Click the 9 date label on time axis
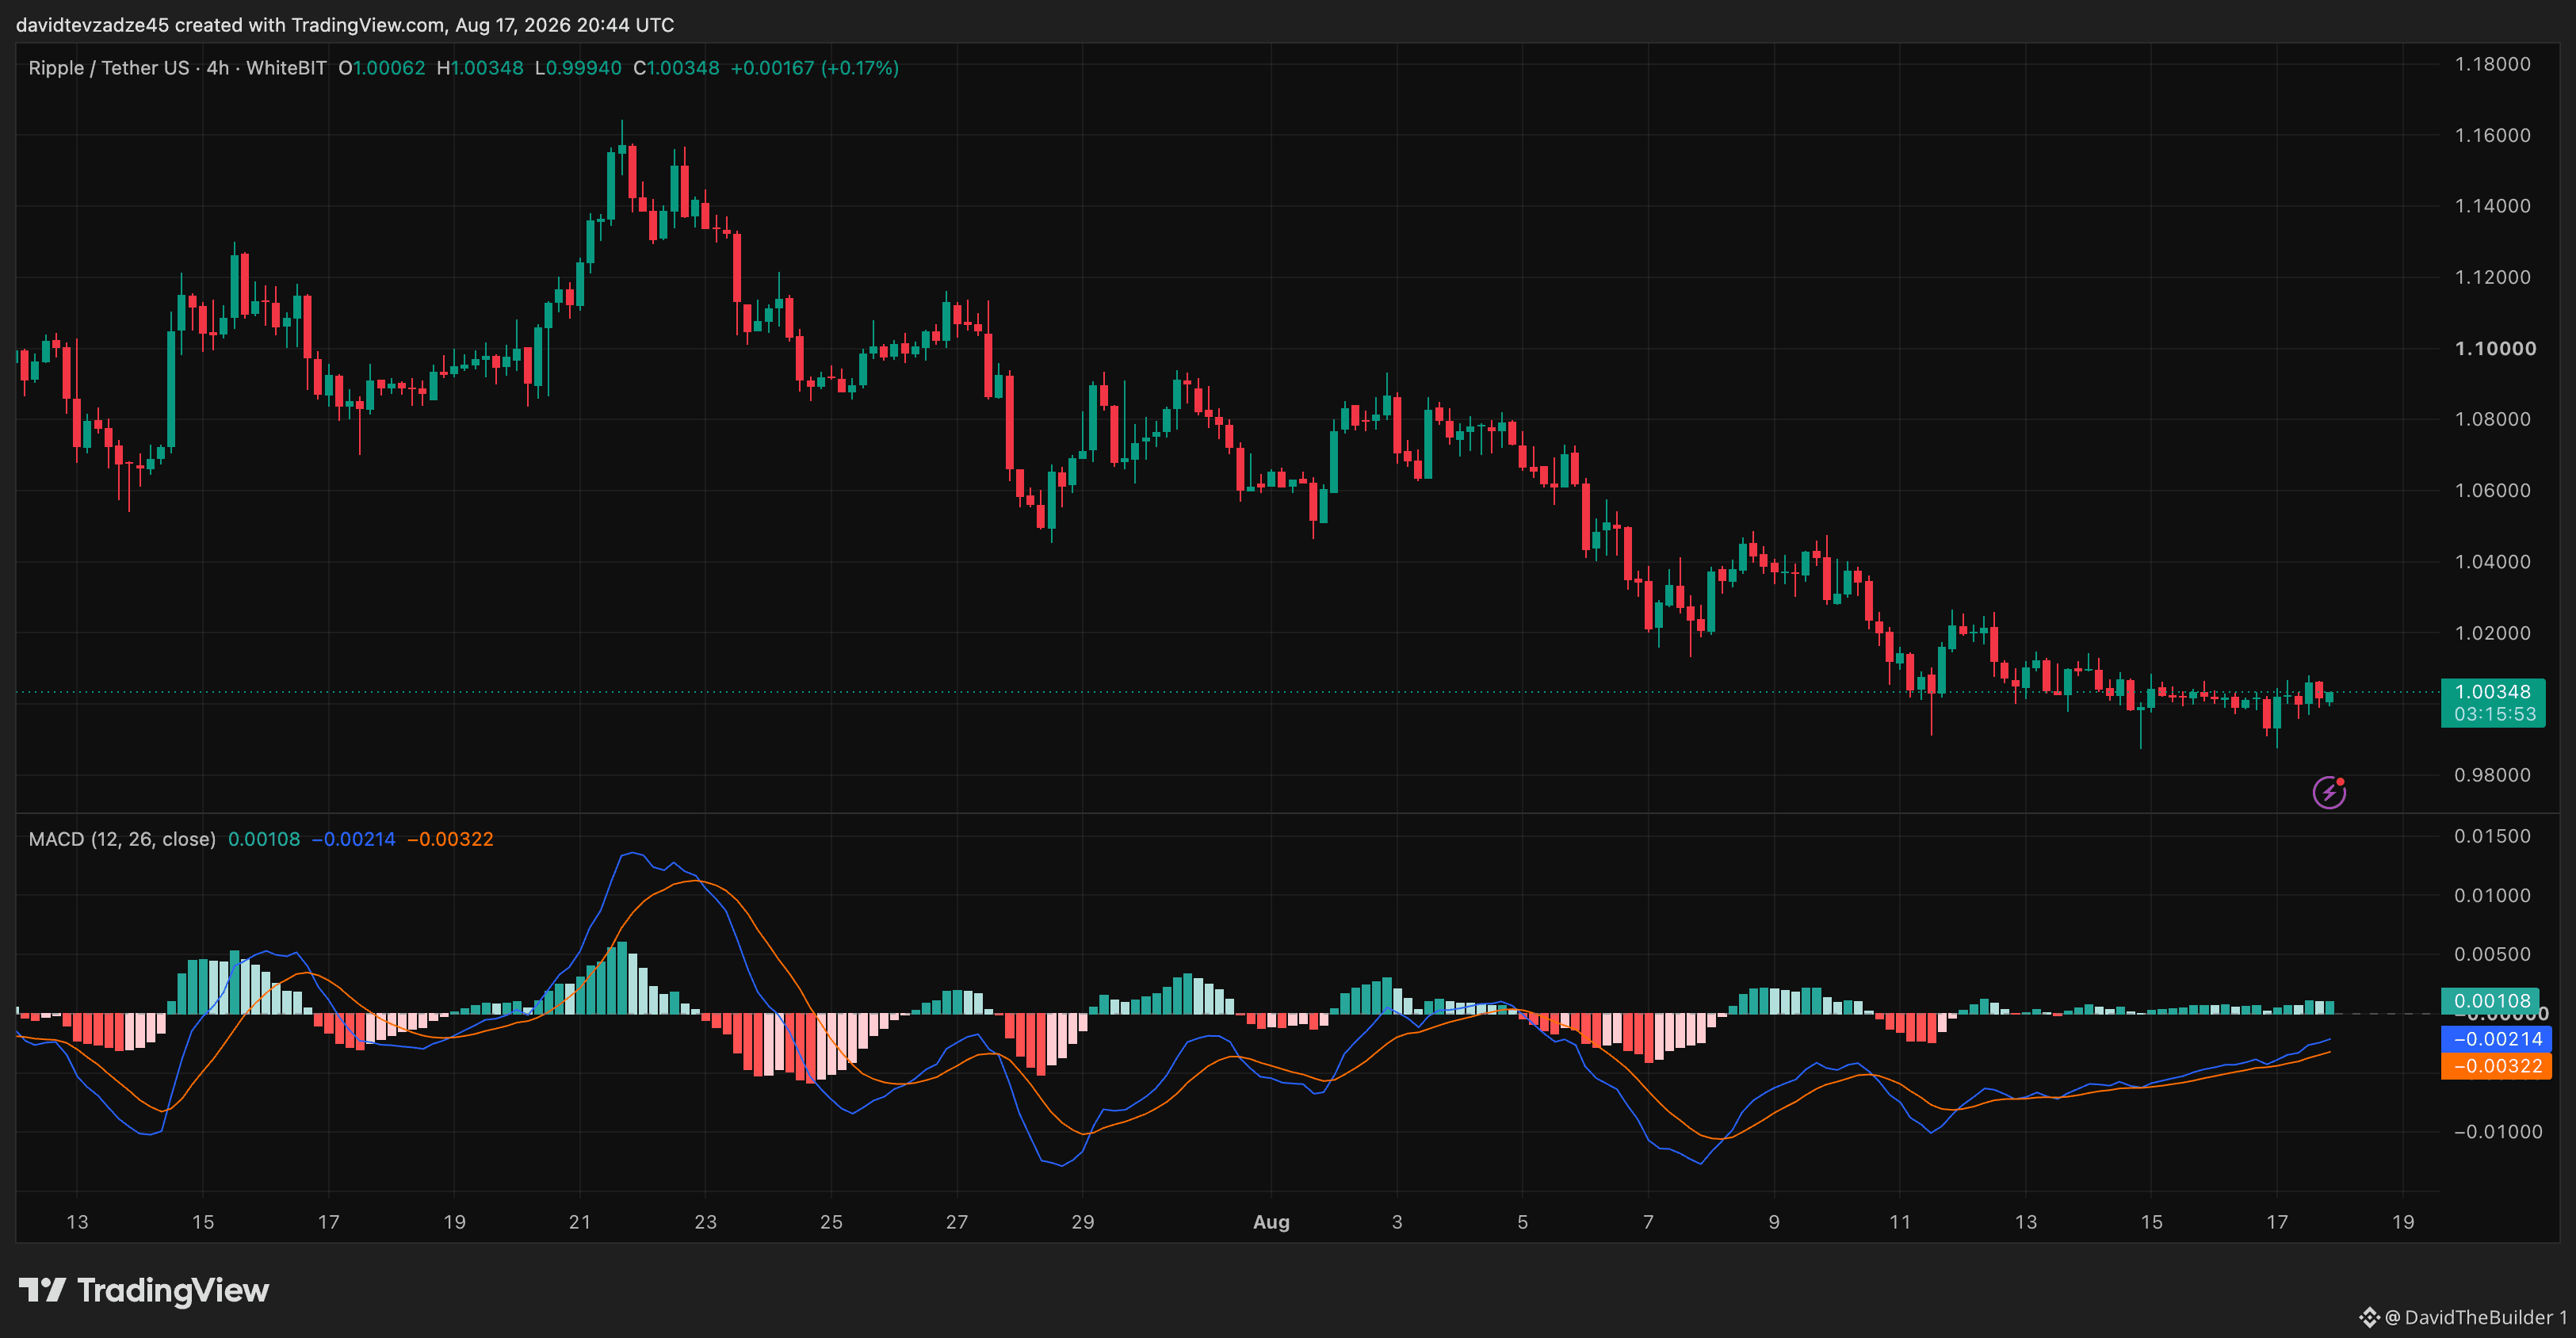This screenshot has width=2576, height=1338. (x=1774, y=1222)
